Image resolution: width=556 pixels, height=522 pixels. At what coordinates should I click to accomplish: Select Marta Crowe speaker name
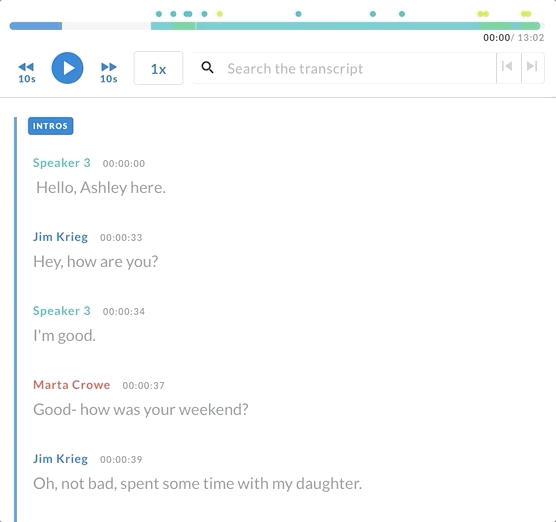point(72,385)
